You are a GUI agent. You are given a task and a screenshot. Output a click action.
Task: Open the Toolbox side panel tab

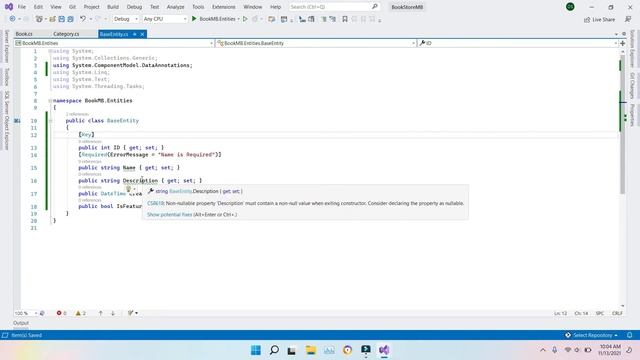(6, 77)
